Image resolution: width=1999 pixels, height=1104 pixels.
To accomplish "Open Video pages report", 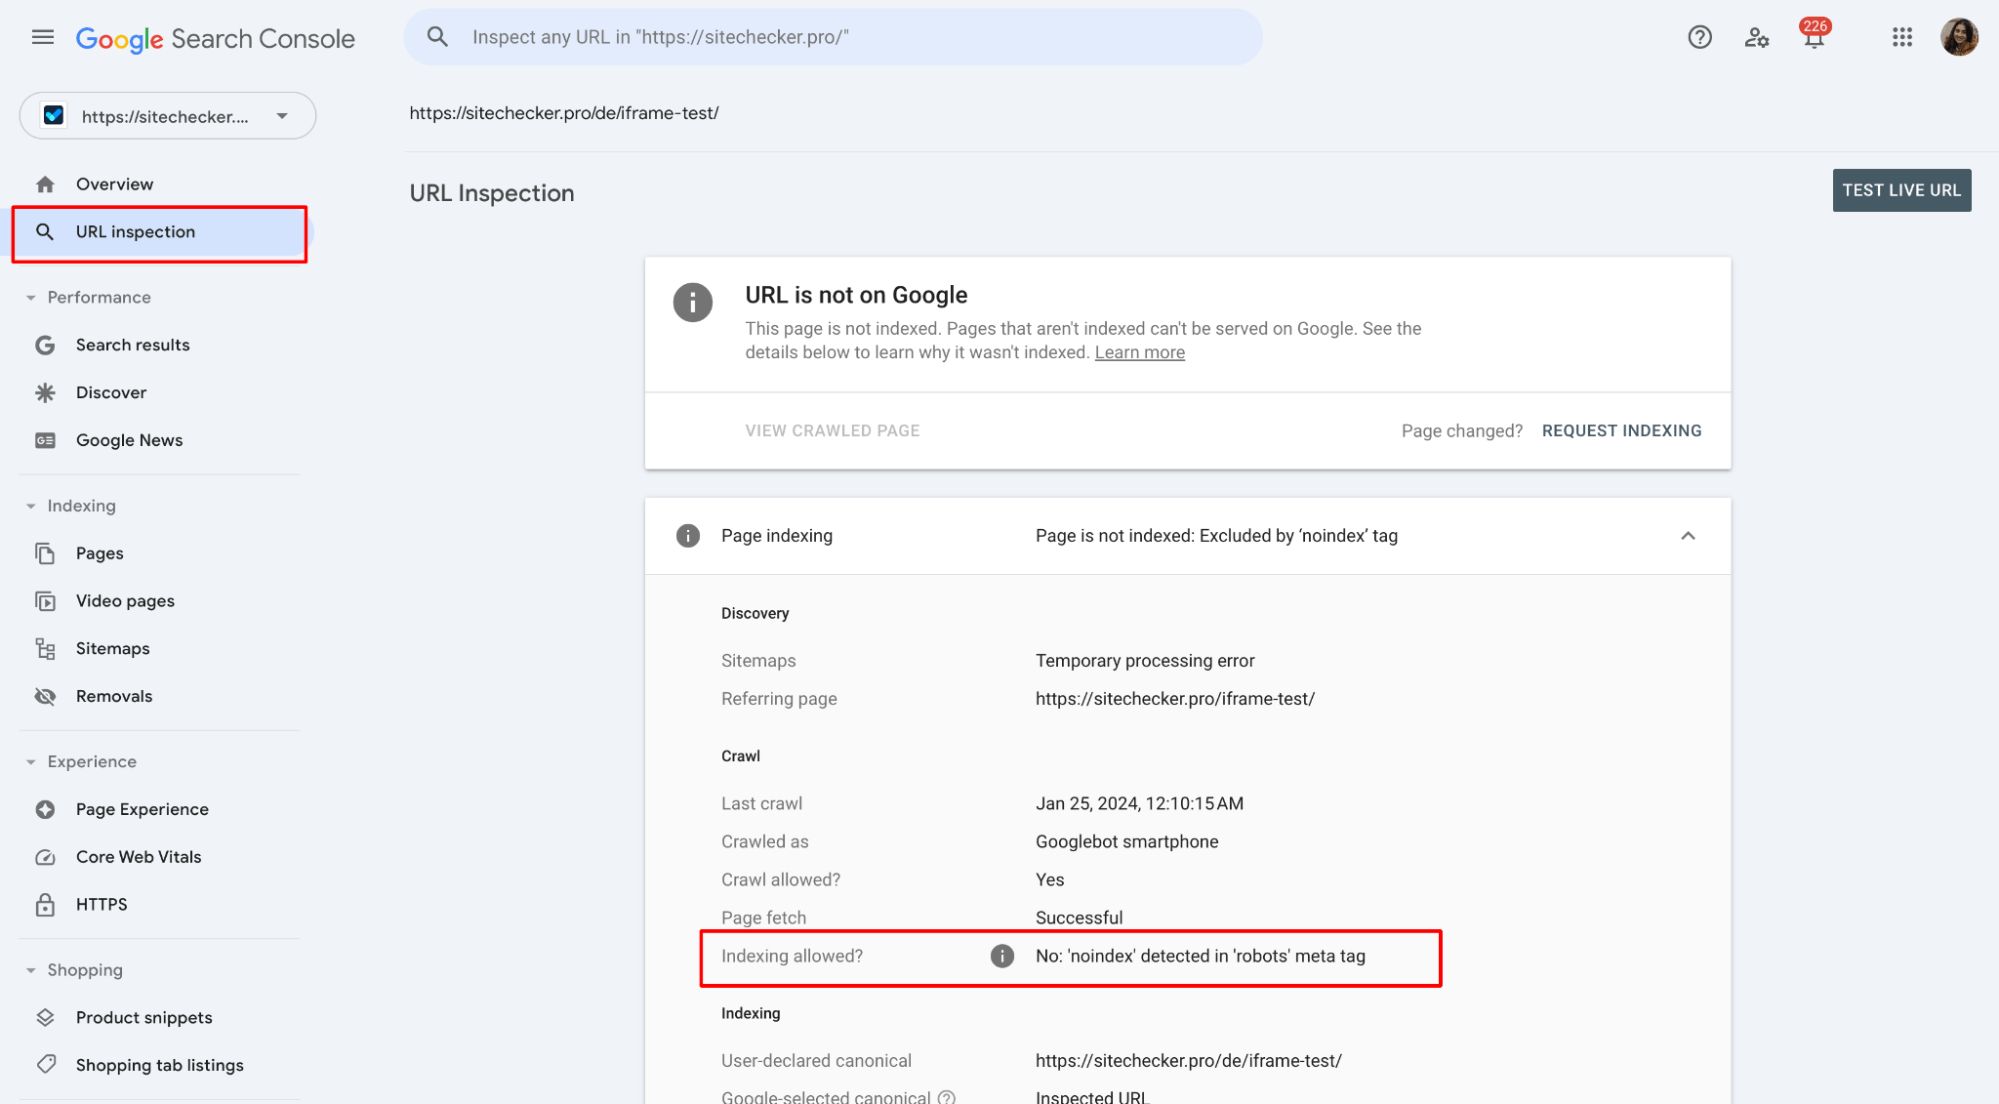I will point(125,601).
